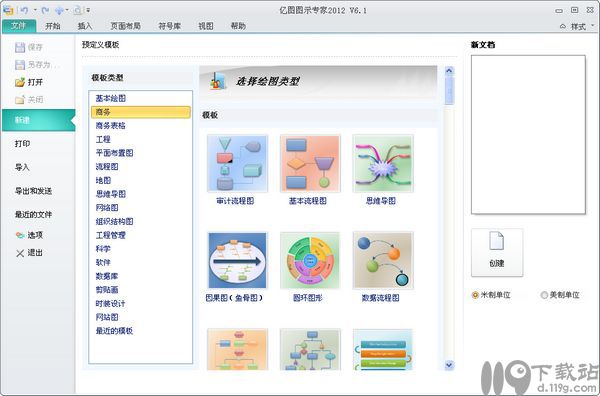Image resolution: width=600 pixels, height=396 pixels.
Task: Select 剪贴画 template category
Action: click(x=107, y=290)
